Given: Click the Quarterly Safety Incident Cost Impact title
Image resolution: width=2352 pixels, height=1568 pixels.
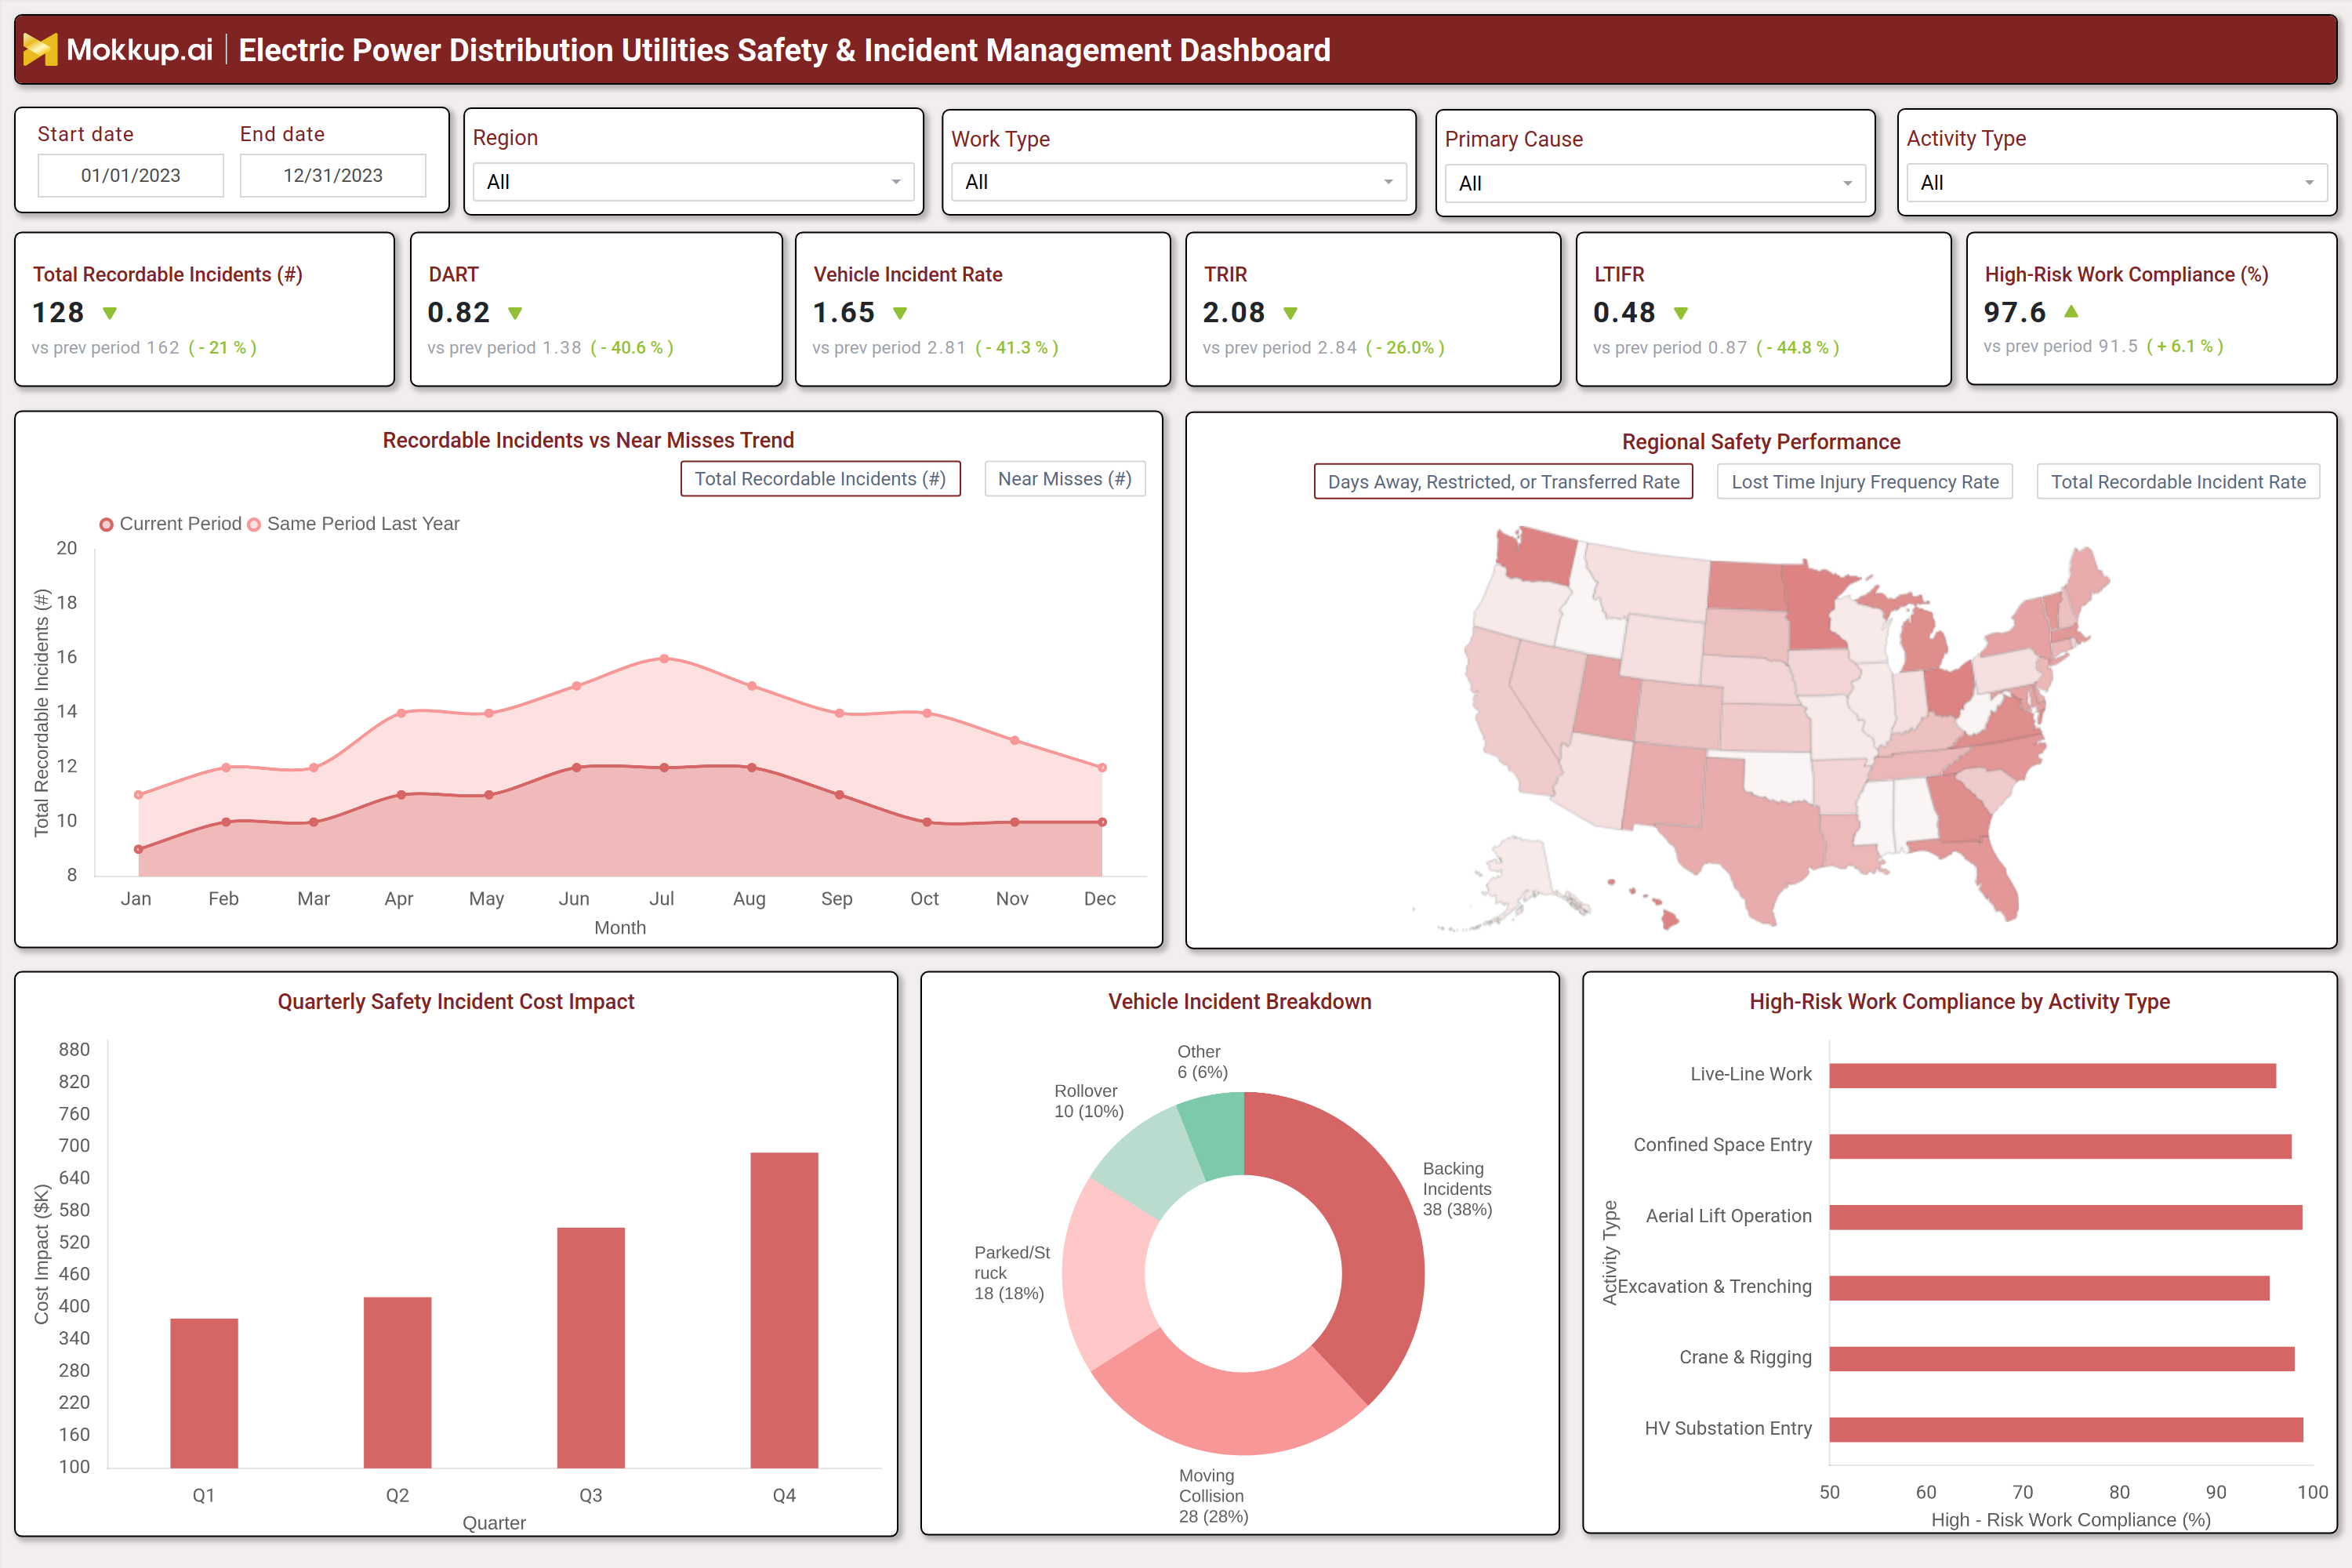Looking at the screenshot, I should click(456, 1001).
